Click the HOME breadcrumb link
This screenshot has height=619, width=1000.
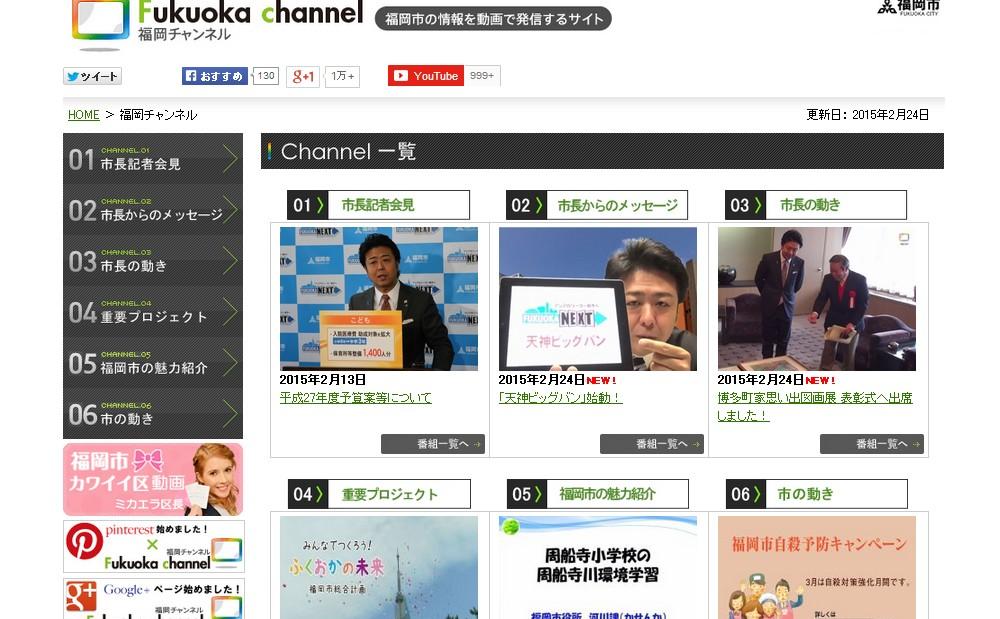point(83,115)
